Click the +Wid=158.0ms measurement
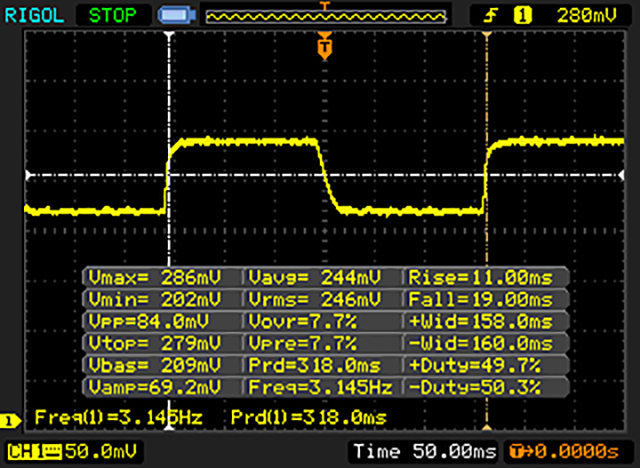Screen dimensions: 640x468 click(x=481, y=322)
